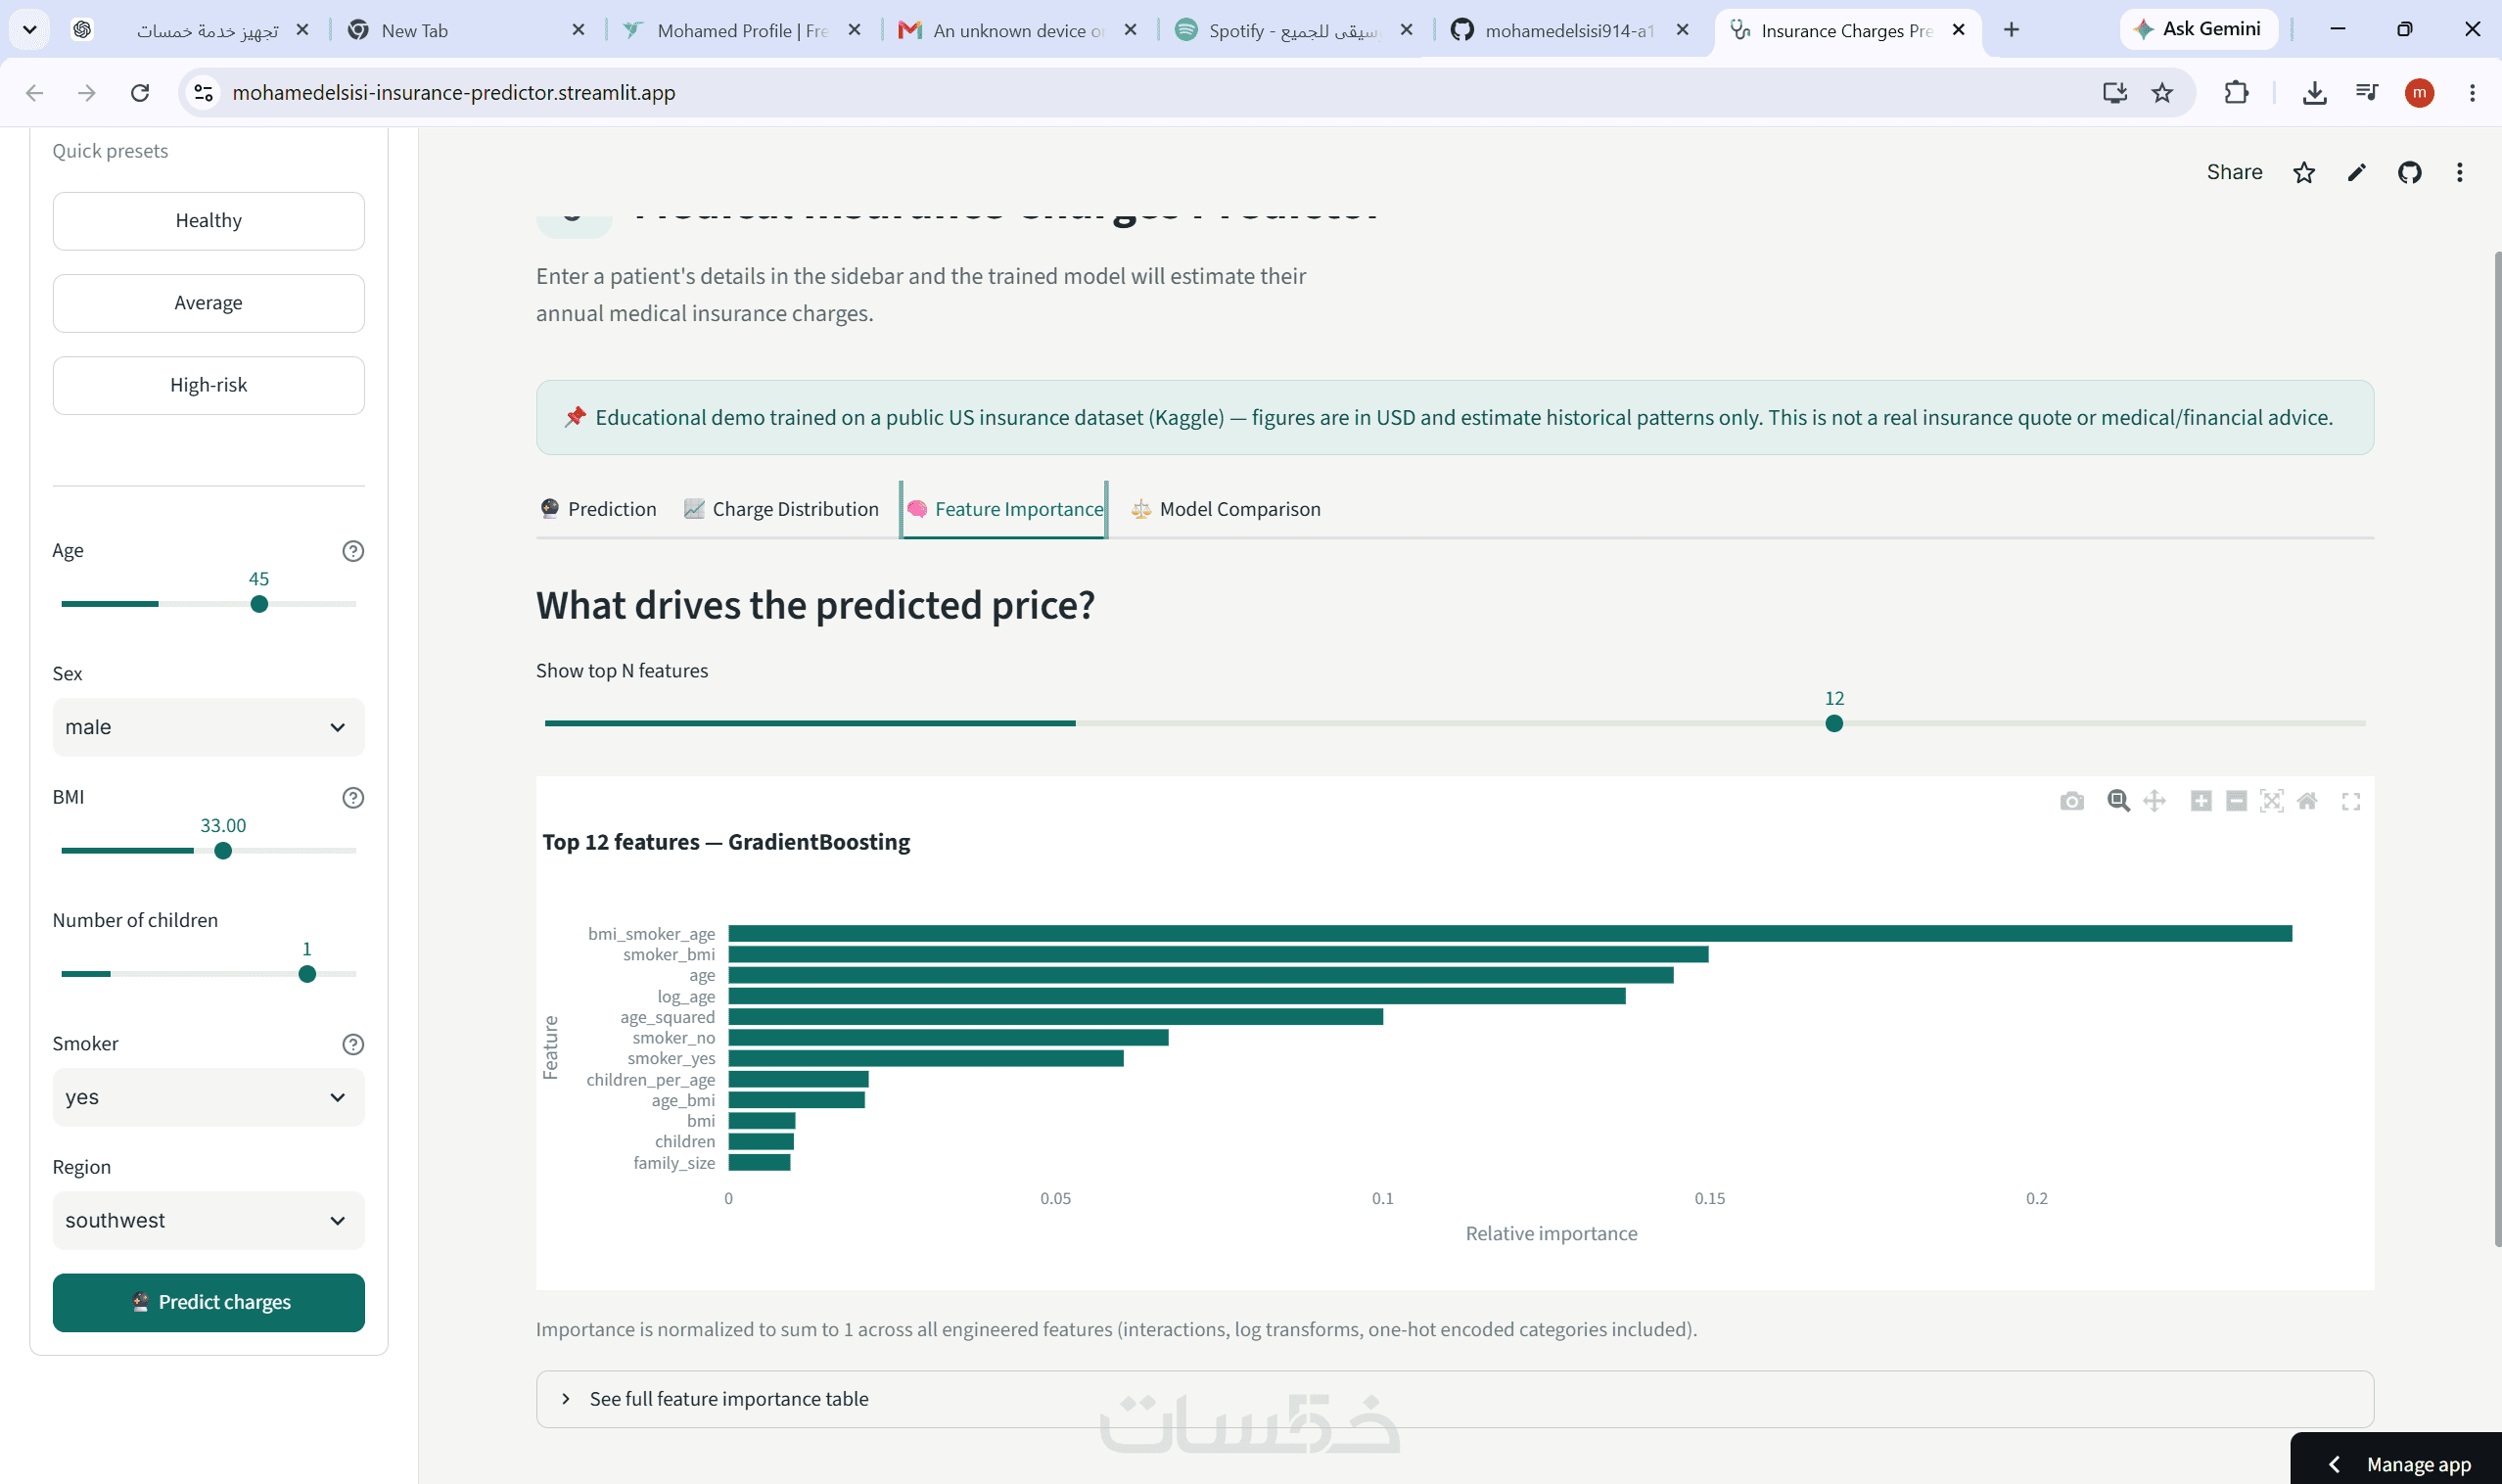This screenshot has height=1484, width=2502.
Task: Click the chart Autoscale icon
Action: [x=2271, y=801]
